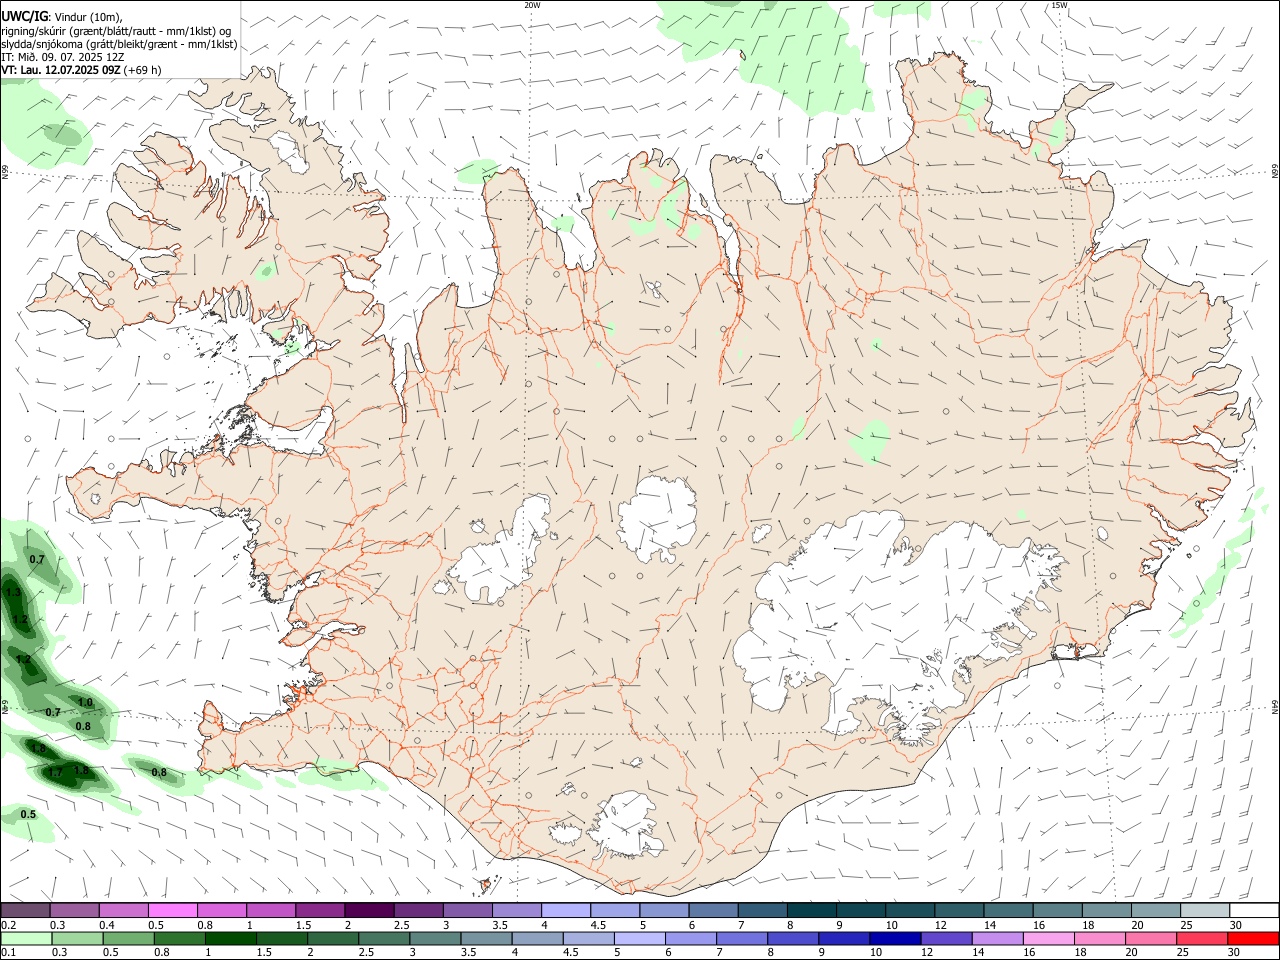Pick the upper legend swatch between 0.2 and 0.3
The height and width of the screenshot is (960, 1280).
(25, 911)
